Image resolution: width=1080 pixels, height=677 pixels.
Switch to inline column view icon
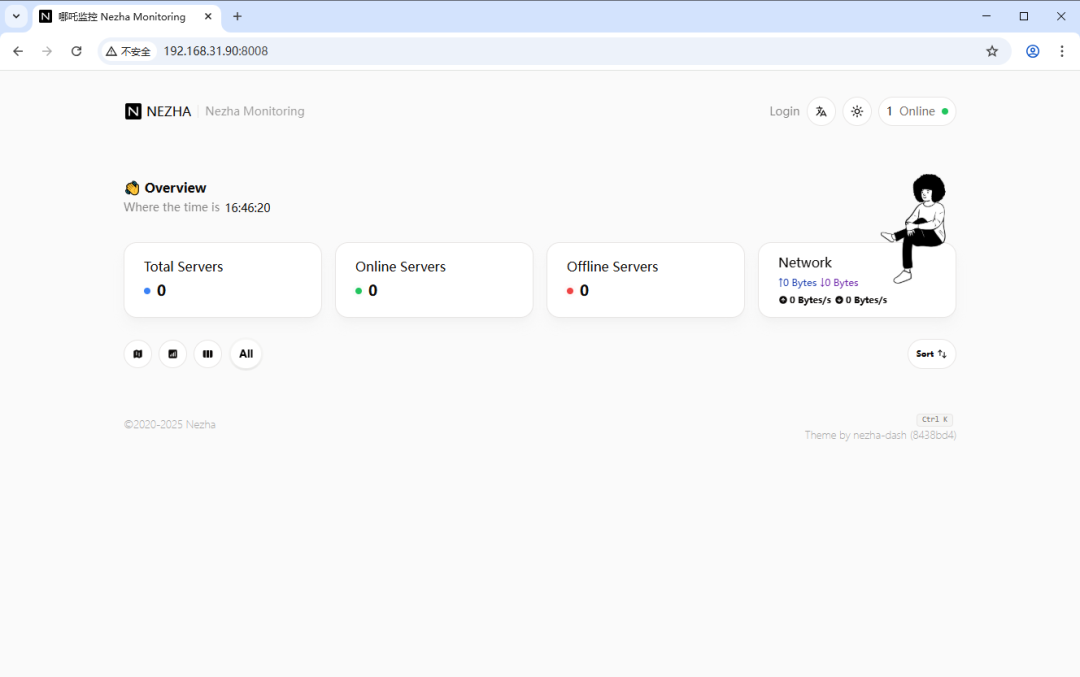207,354
